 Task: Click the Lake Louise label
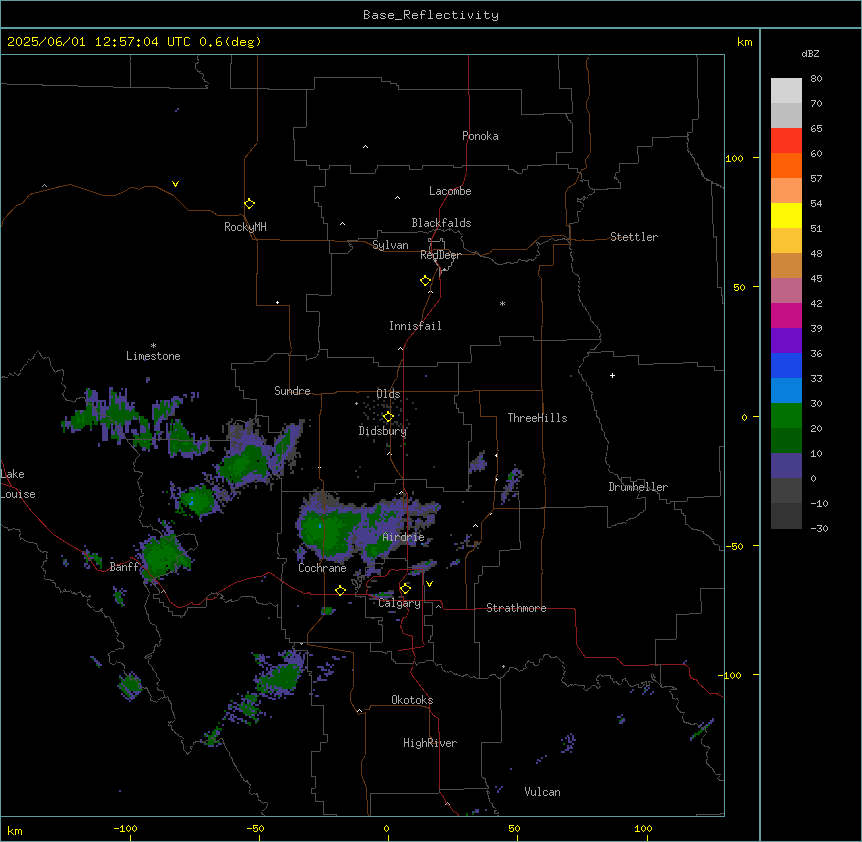tap(18, 484)
